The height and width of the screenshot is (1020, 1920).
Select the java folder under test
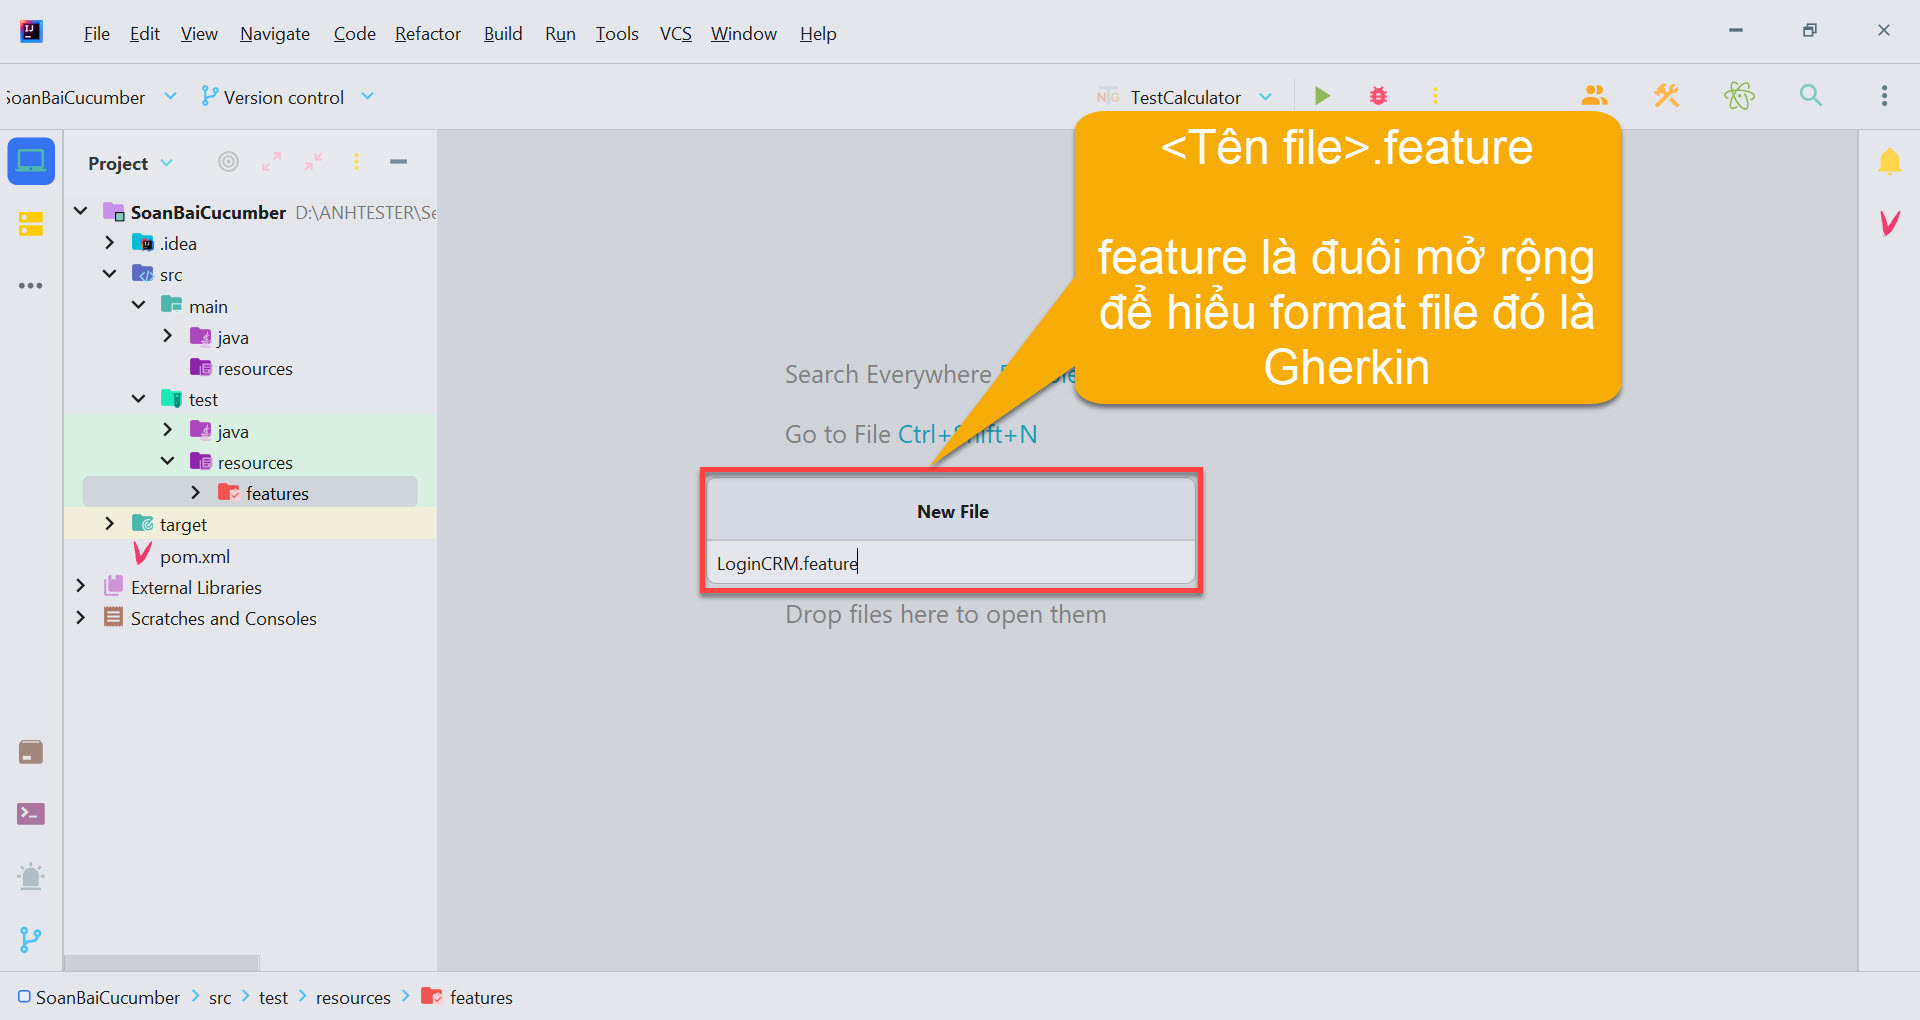(220, 431)
